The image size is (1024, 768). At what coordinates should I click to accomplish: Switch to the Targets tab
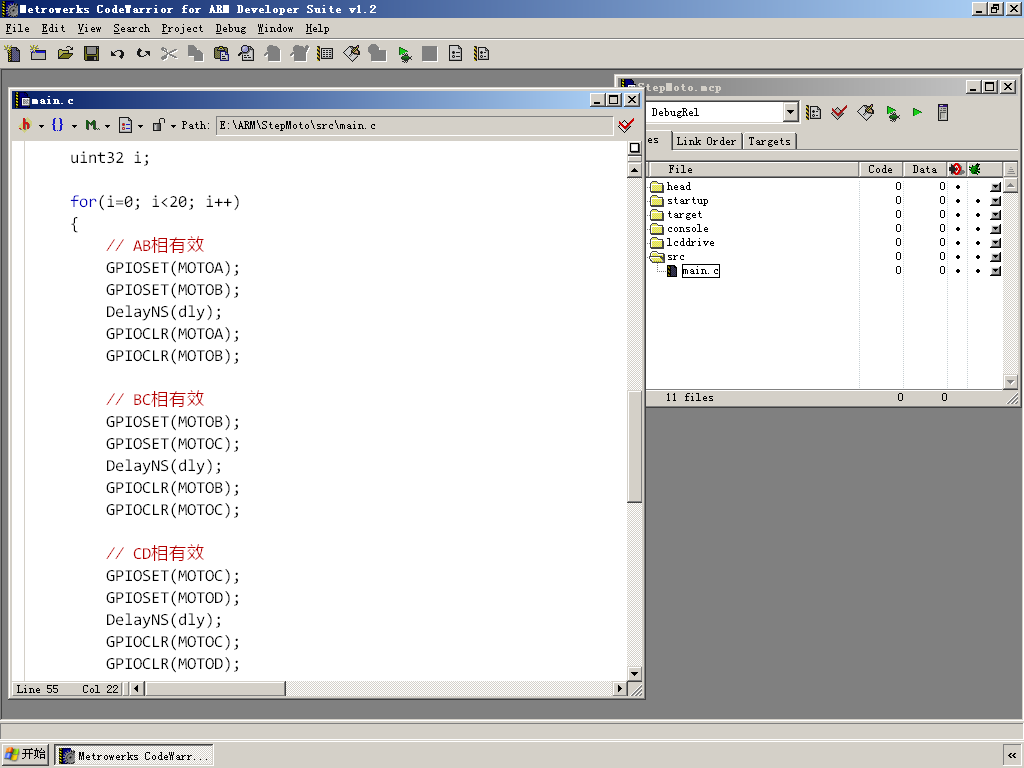[769, 141]
